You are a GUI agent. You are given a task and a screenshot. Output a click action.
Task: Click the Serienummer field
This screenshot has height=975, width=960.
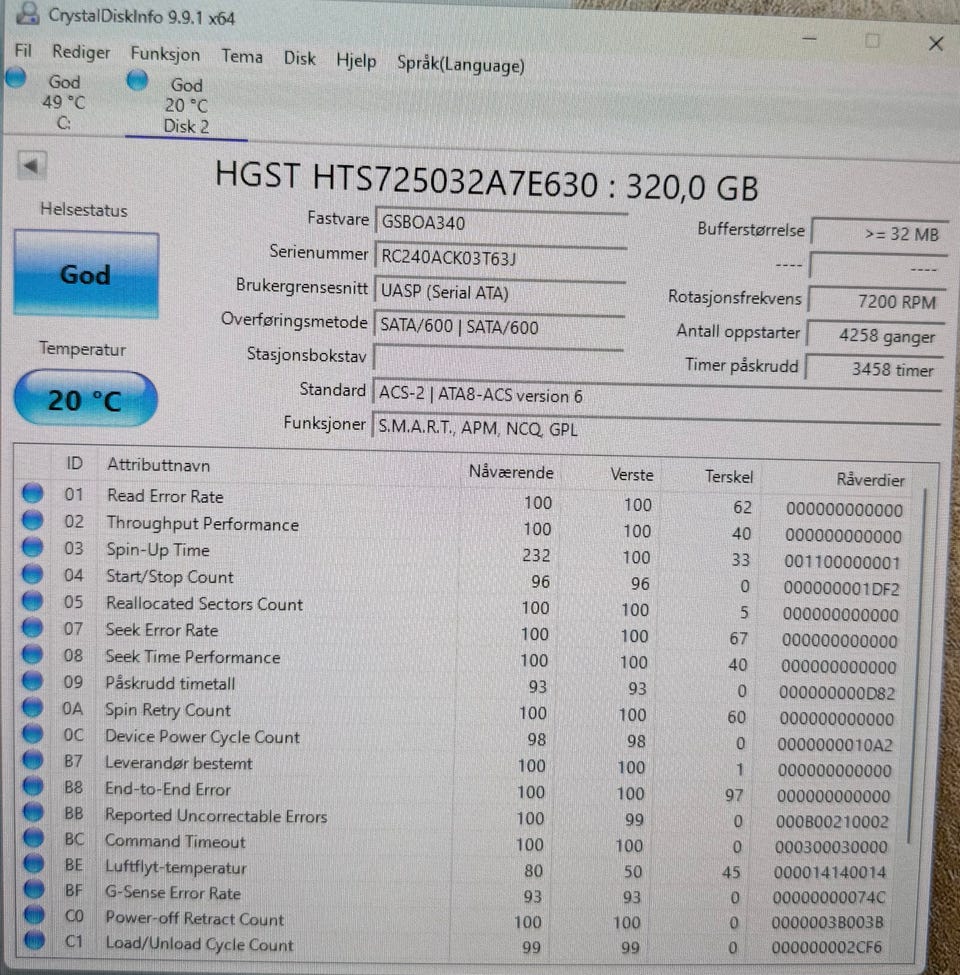coord(500,257)
